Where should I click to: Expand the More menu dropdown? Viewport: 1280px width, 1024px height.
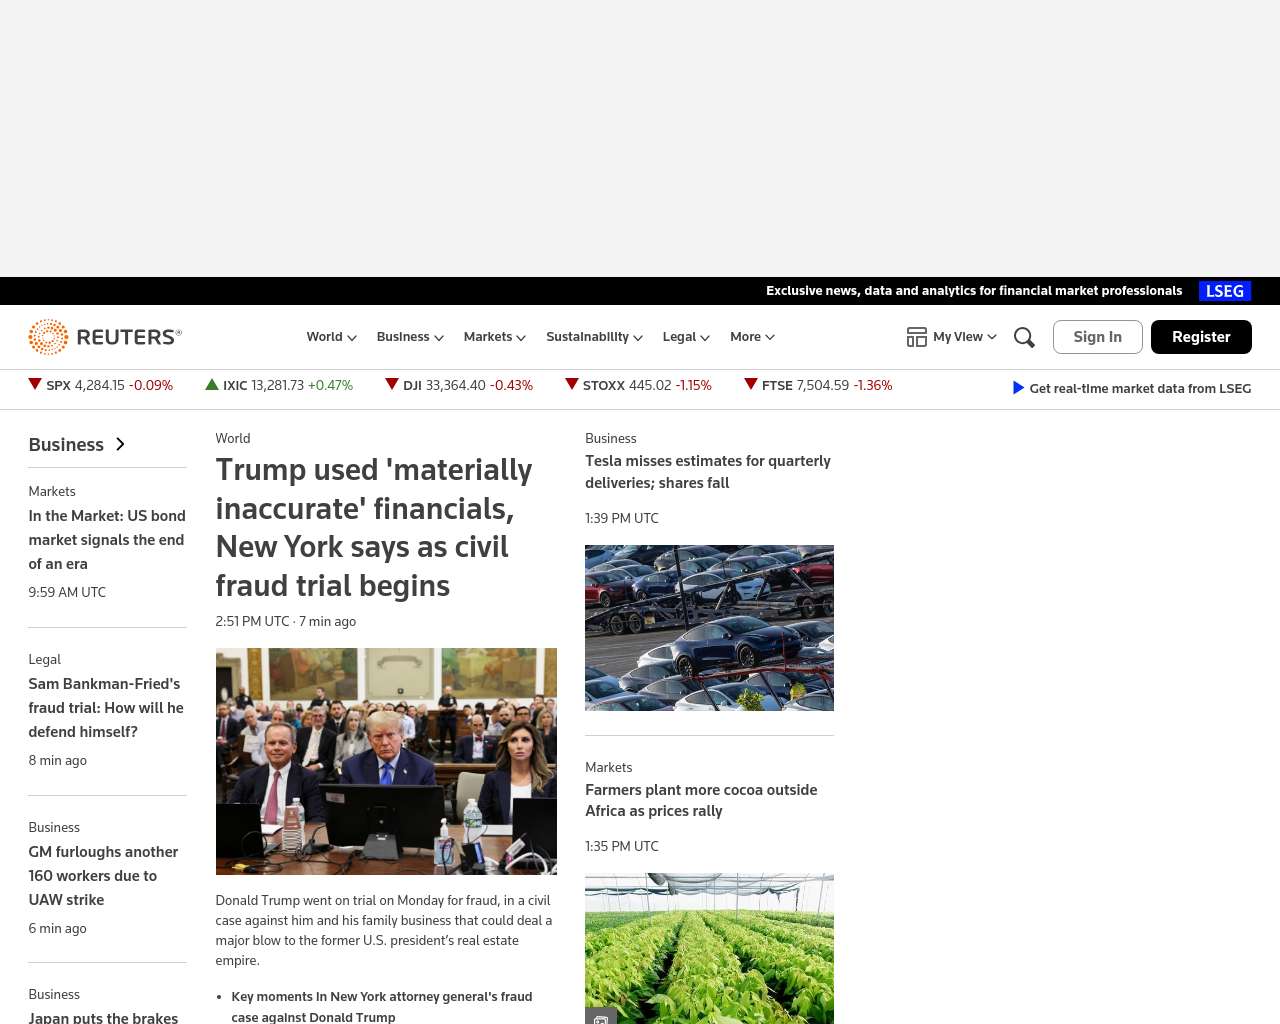(752, 337)
